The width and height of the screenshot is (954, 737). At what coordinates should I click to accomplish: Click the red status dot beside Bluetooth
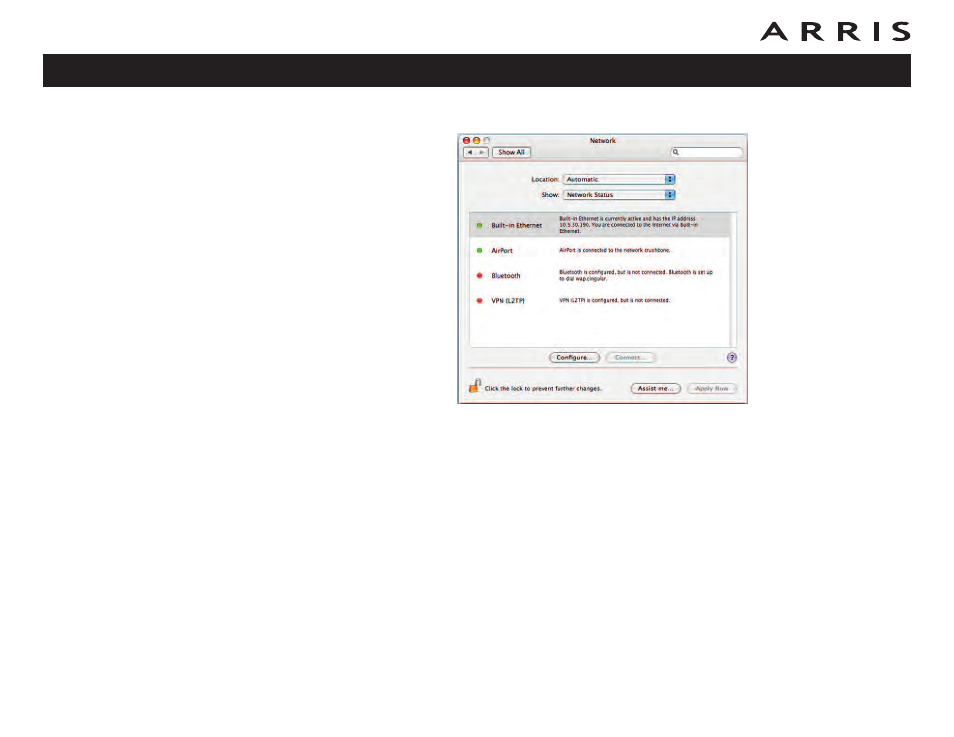[479, 276]
